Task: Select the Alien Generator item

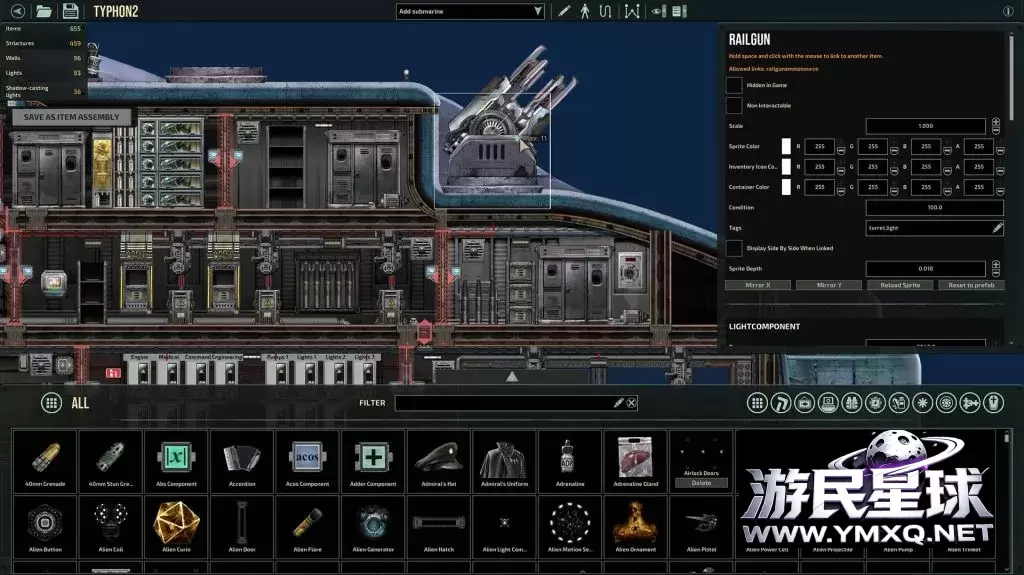Action: (x=373, y=526)
